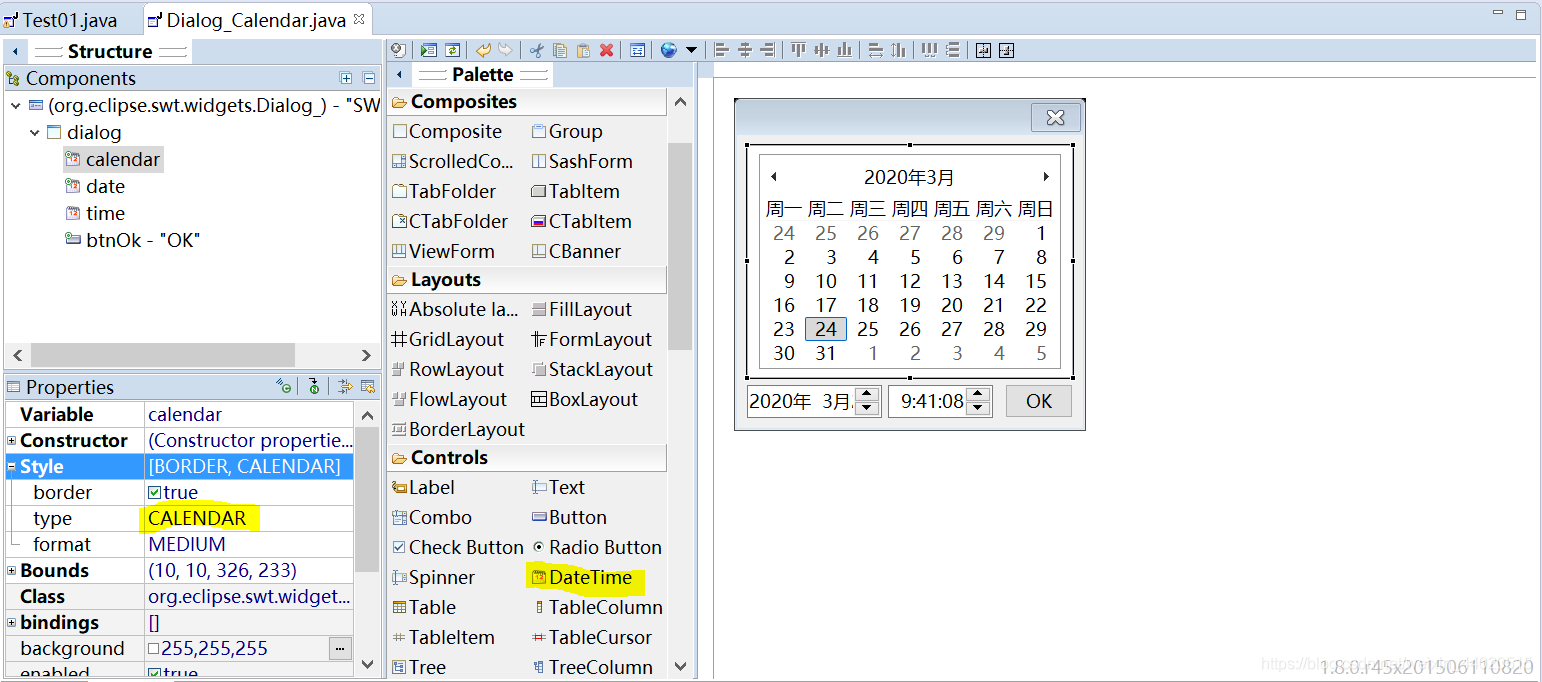Image resolution: width=1542 pixels, height=682 pixels.
Task: Click the Copy toolbar icon
Action: click(x=560, y=50)
